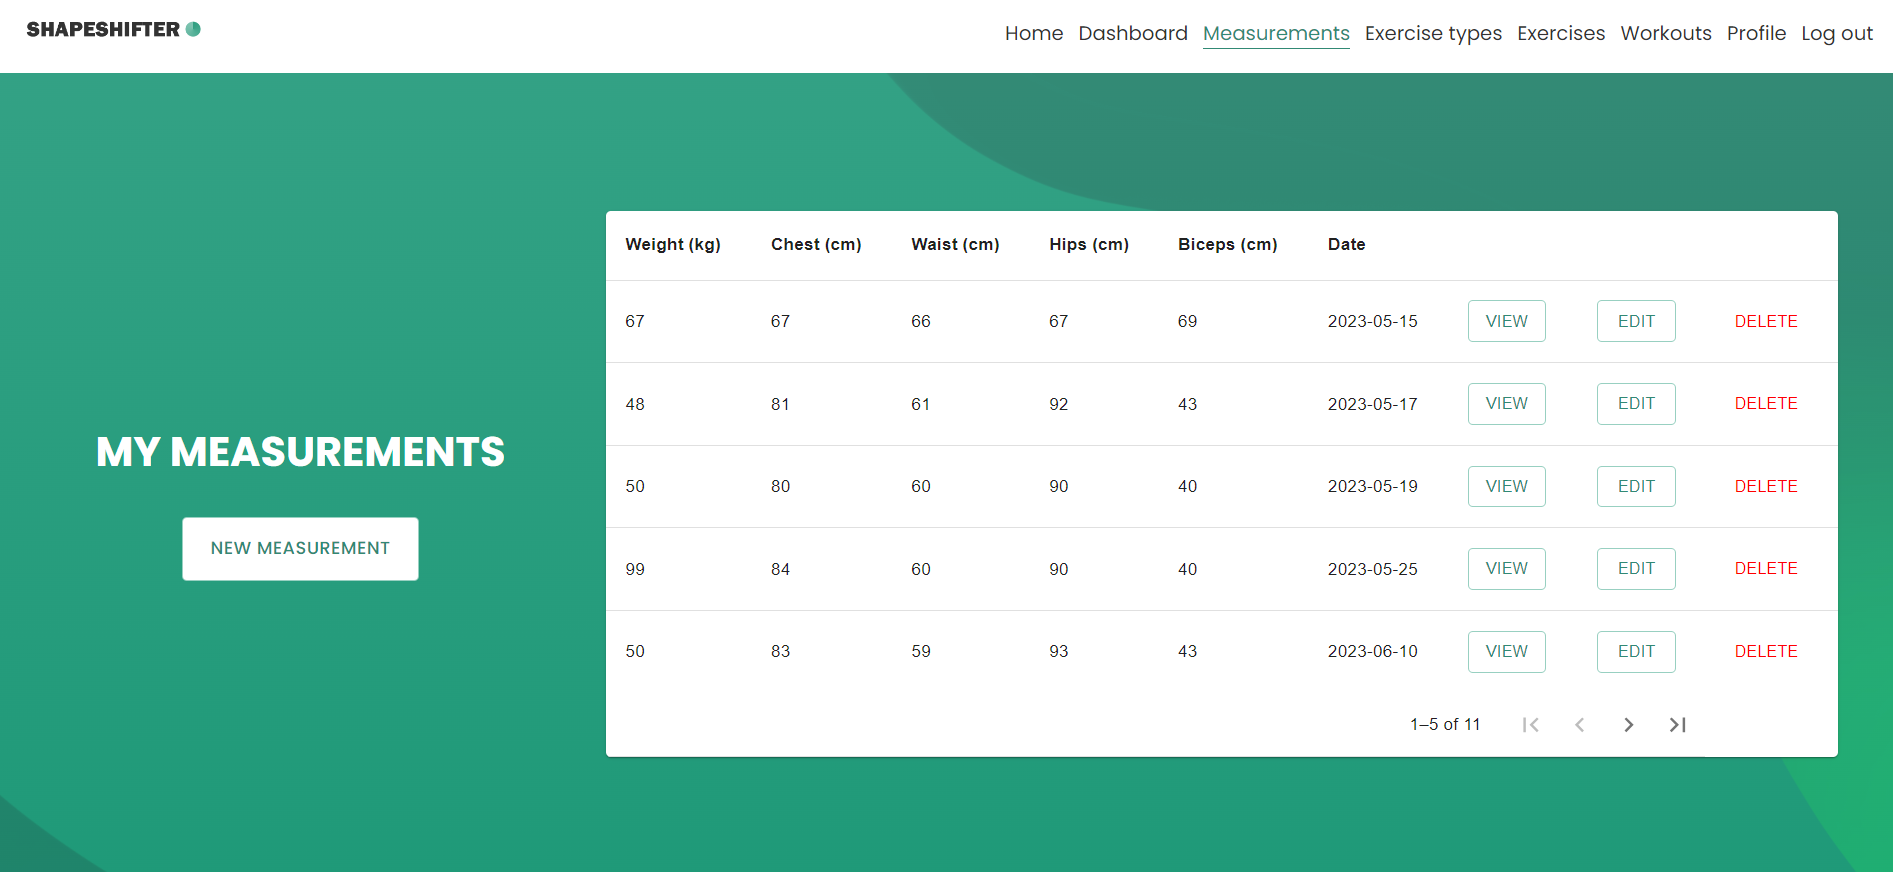View the 2023-05-15 measurement
This screenshot has height=872, width=1893.
[x=1506, y=321]
